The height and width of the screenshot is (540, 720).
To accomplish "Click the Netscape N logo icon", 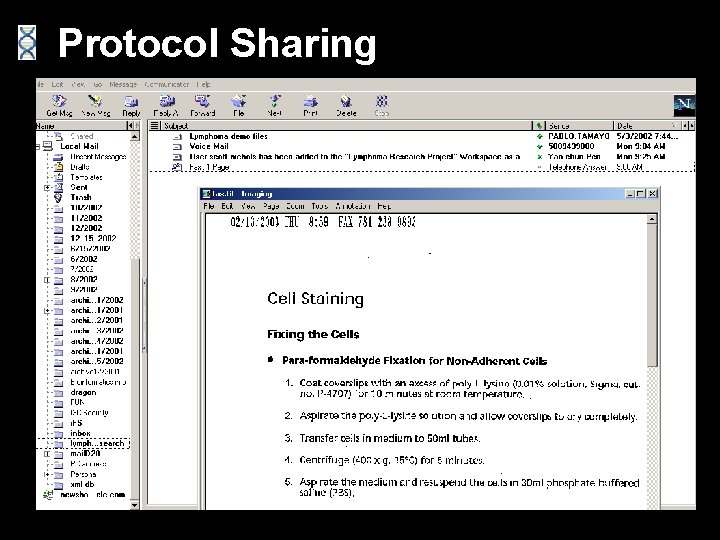I will [x=684, y=105].
